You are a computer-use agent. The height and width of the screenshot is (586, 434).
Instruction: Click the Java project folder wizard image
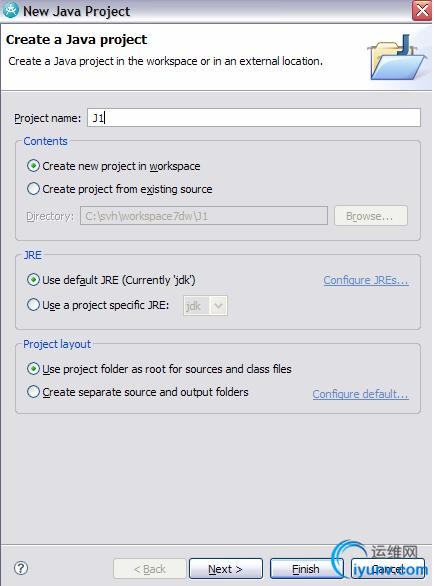tap(397, 58)
